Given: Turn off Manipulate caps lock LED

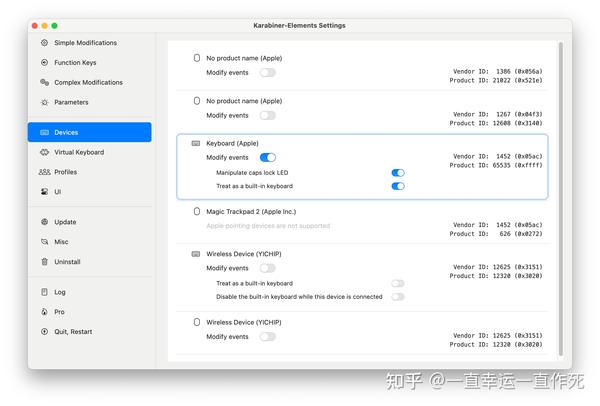Looking at the screenshot, I should tap(398, 173).
